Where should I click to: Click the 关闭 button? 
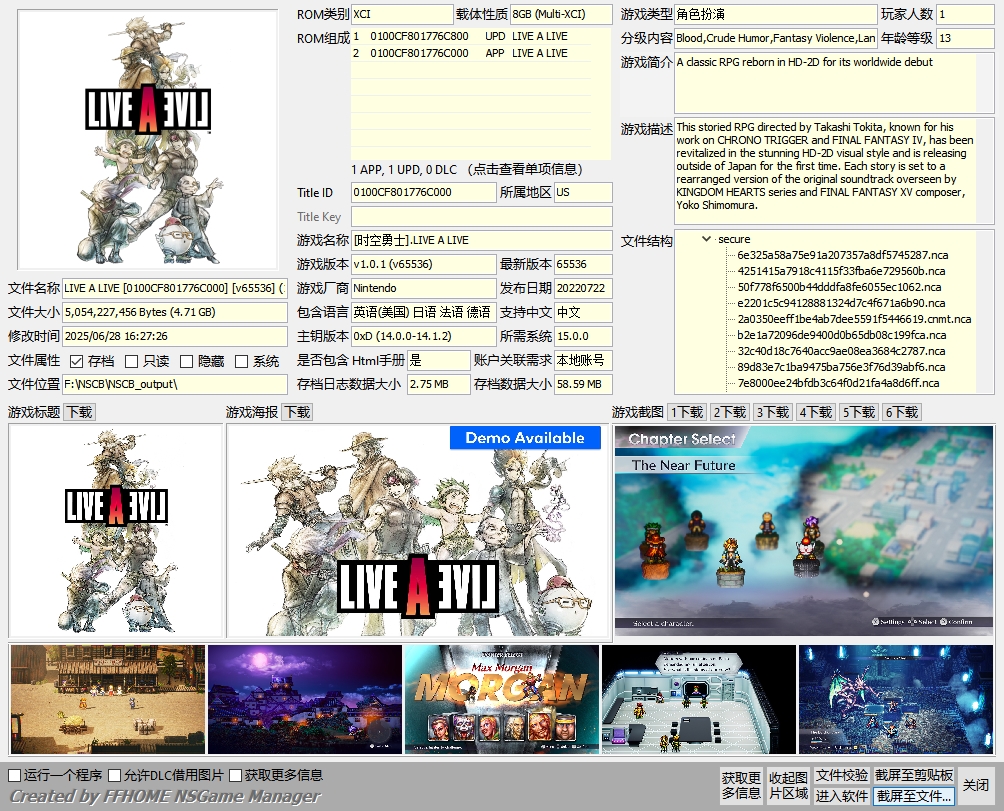[x=976, y=785]
